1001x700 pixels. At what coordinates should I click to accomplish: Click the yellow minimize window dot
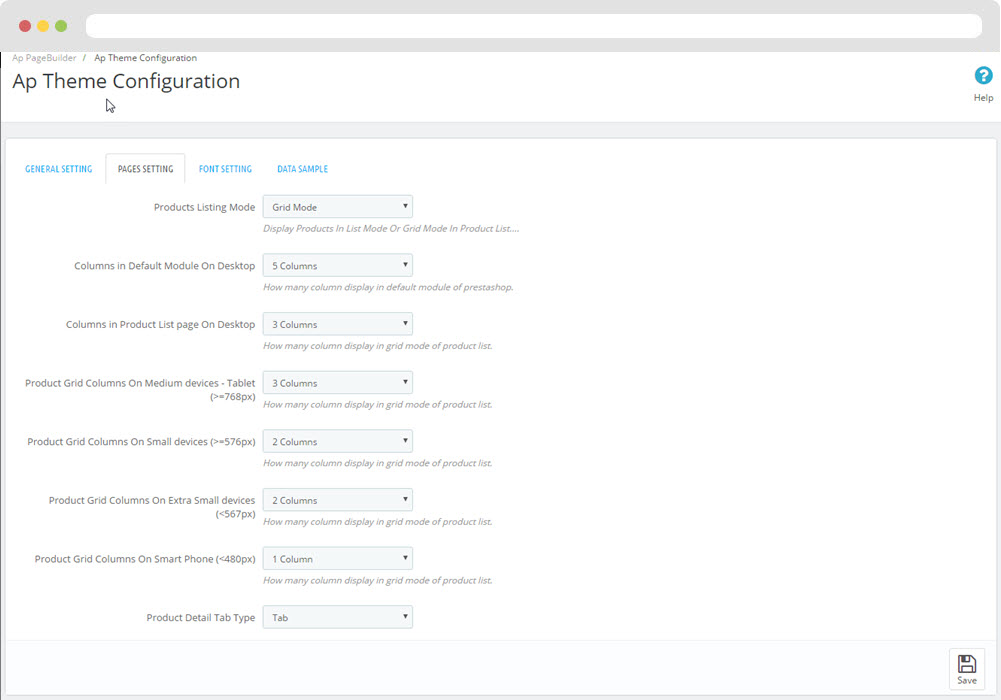pos(43,26)
